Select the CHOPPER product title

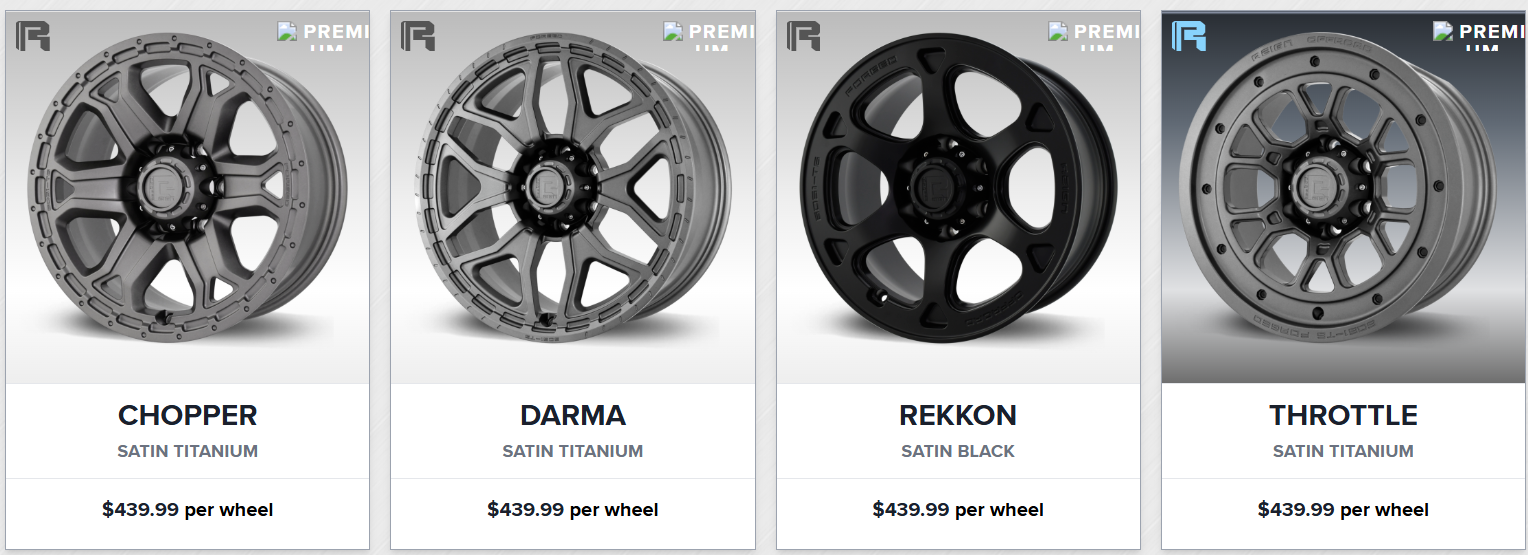[187, 415]
